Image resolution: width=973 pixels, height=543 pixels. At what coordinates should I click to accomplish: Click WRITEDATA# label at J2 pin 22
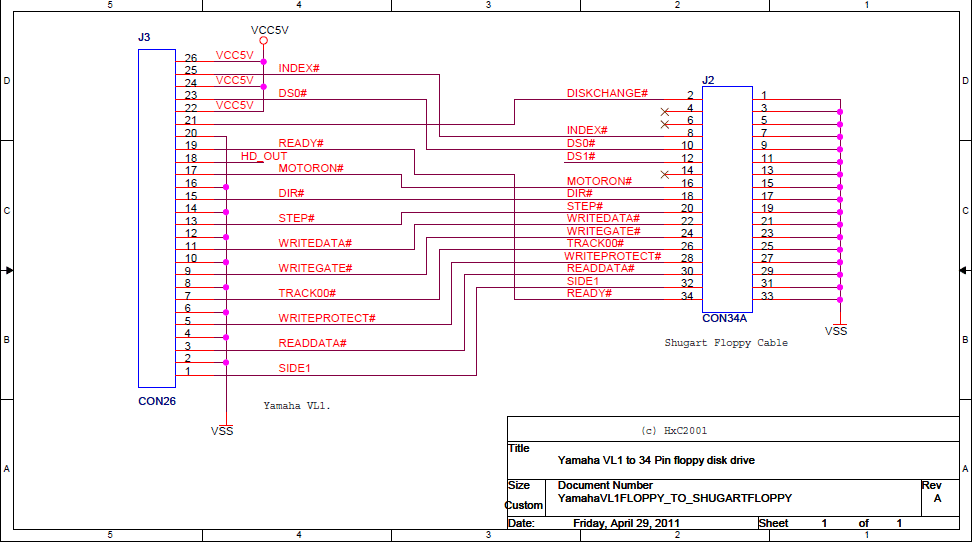coord(603,218)
